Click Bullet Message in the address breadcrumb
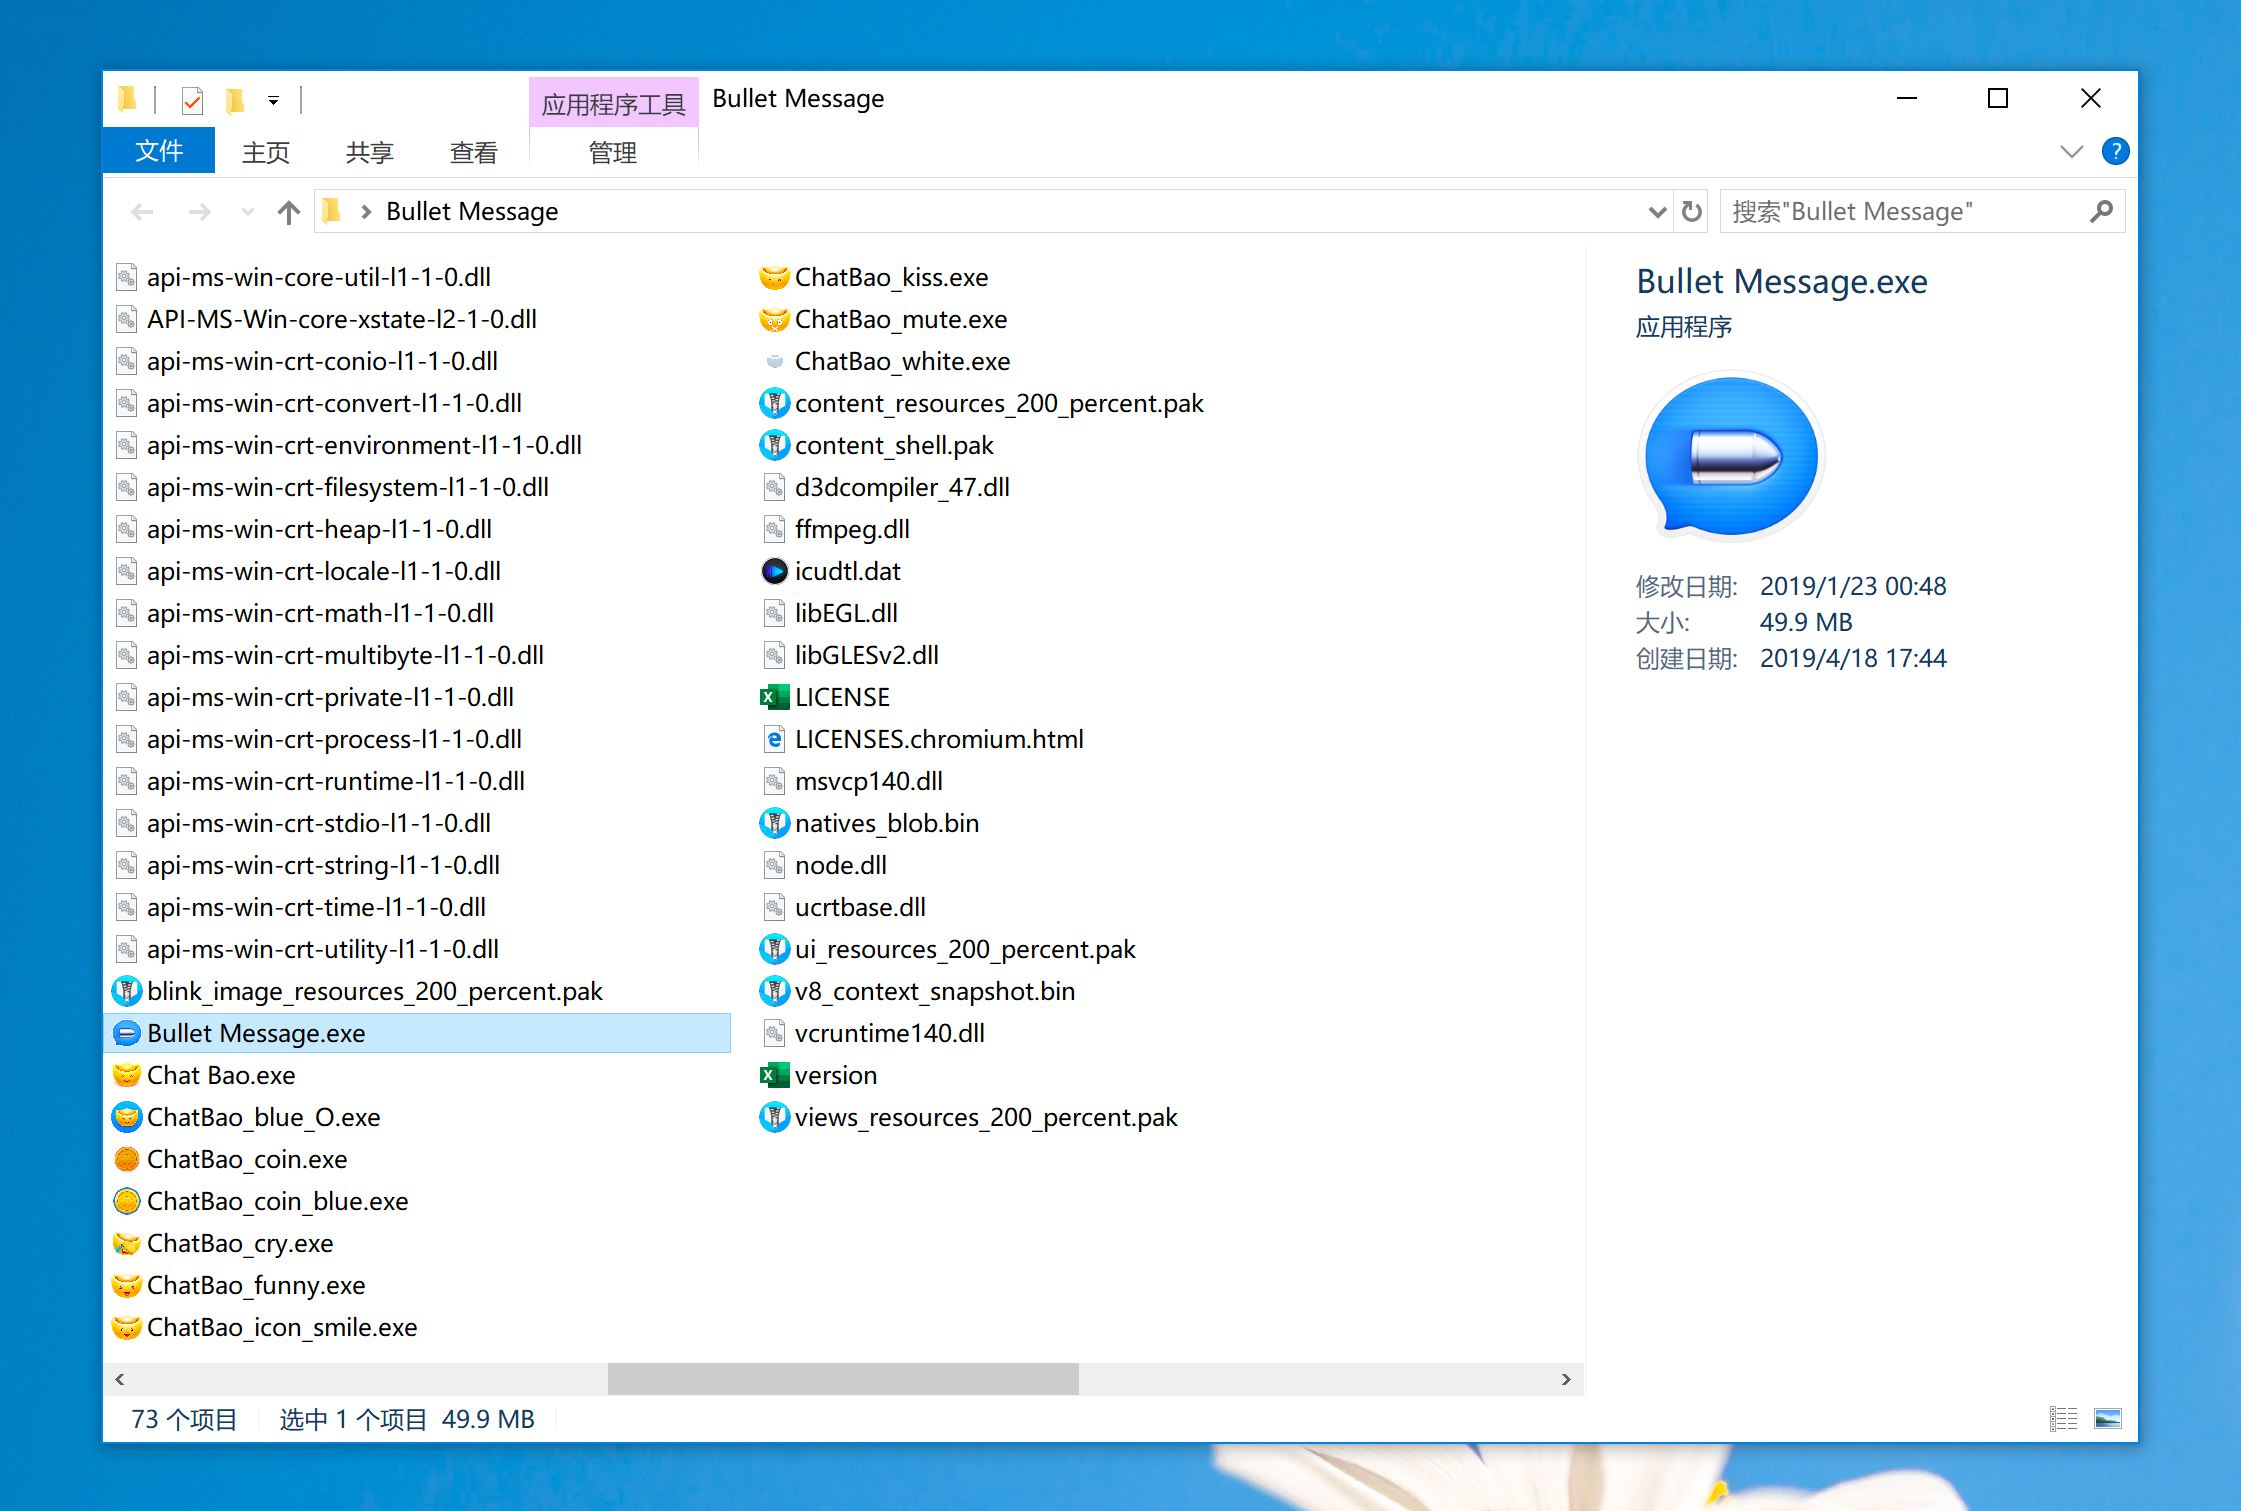 pyautogui.click(x=472, y=211)
